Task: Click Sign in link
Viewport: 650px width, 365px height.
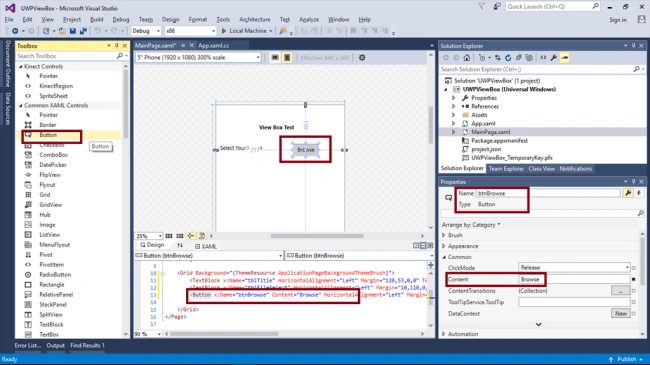Action: pos(618,19)
